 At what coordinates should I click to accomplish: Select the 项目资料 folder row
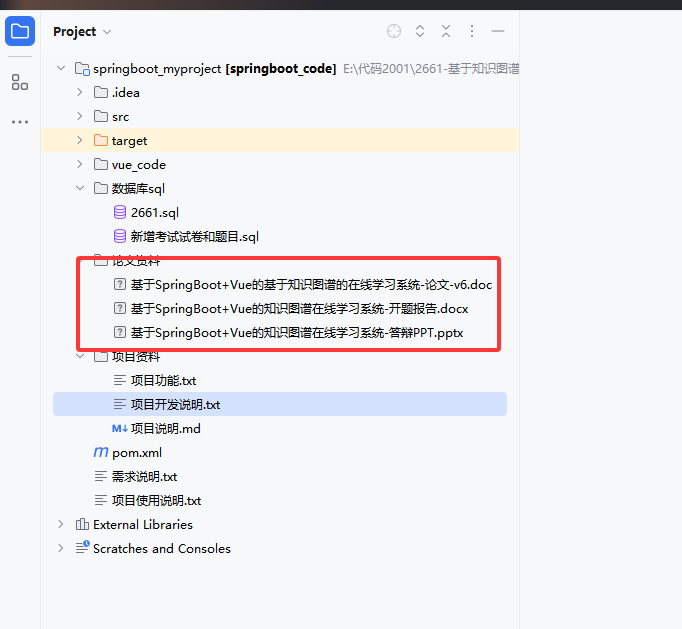point(280,356)
